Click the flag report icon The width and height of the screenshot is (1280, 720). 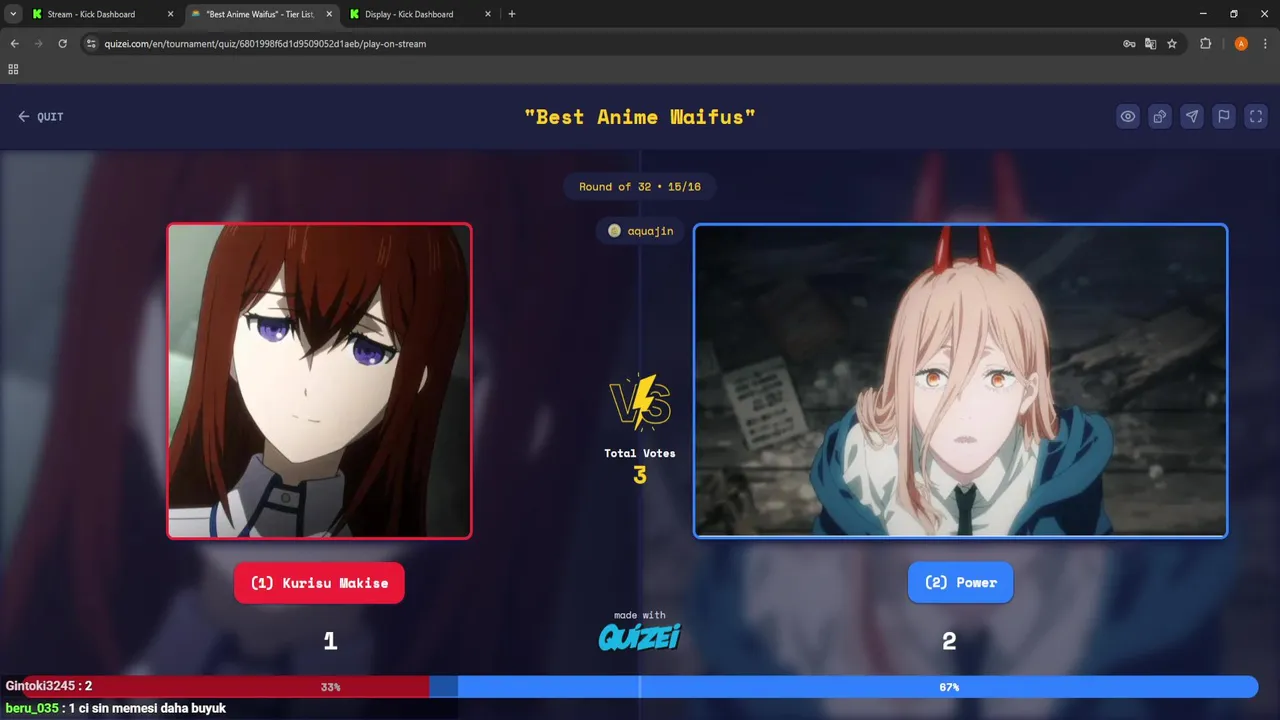[1224, 116]
